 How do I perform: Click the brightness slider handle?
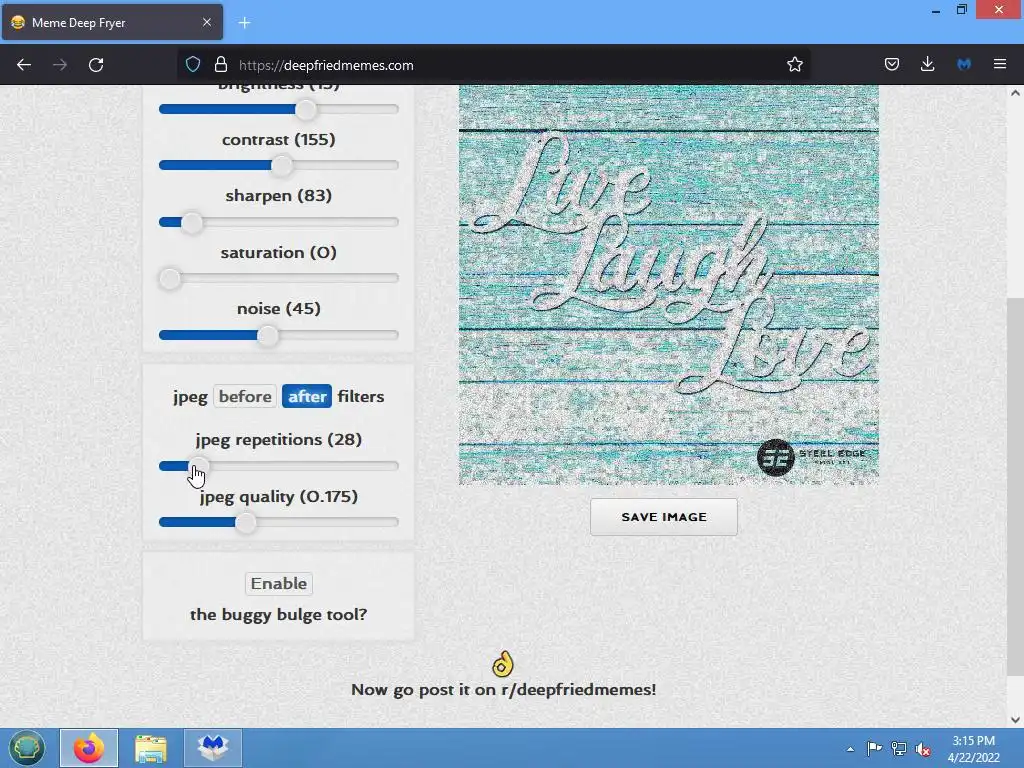306,110
